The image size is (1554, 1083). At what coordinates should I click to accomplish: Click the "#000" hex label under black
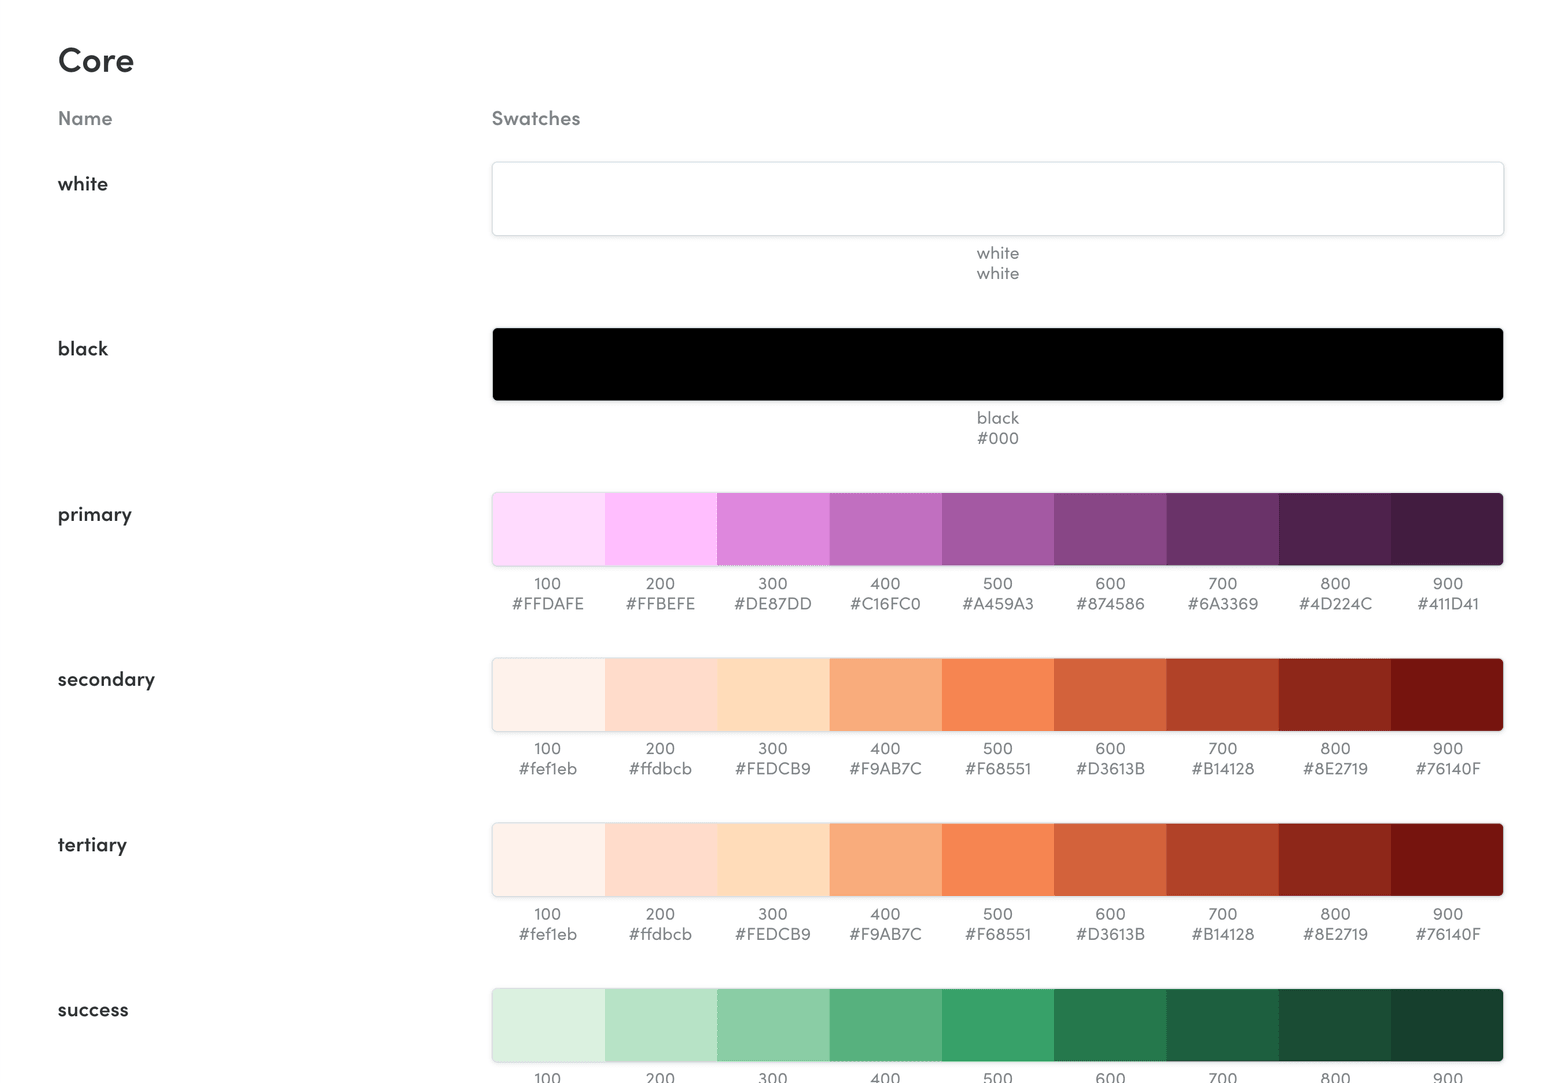click(998, 438)
